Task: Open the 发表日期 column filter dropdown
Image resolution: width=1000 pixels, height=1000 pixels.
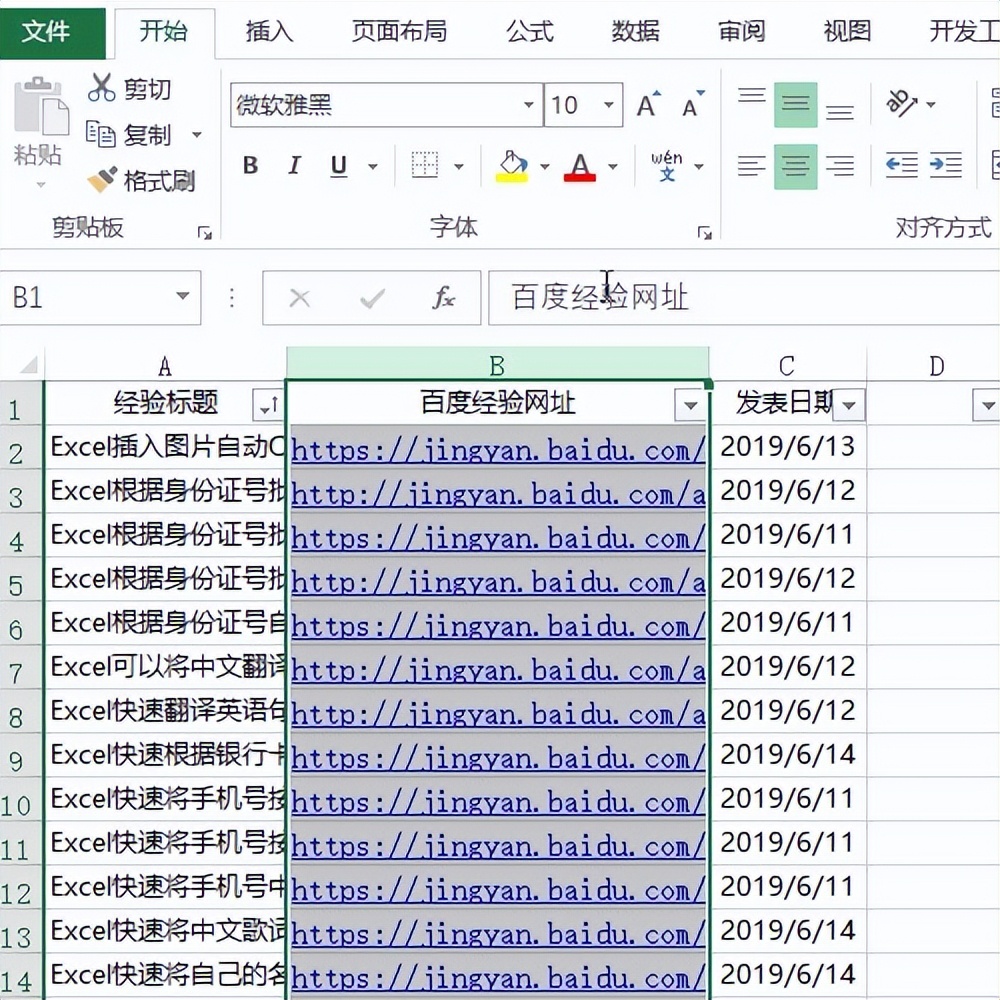Action: (x=849, y=405)
